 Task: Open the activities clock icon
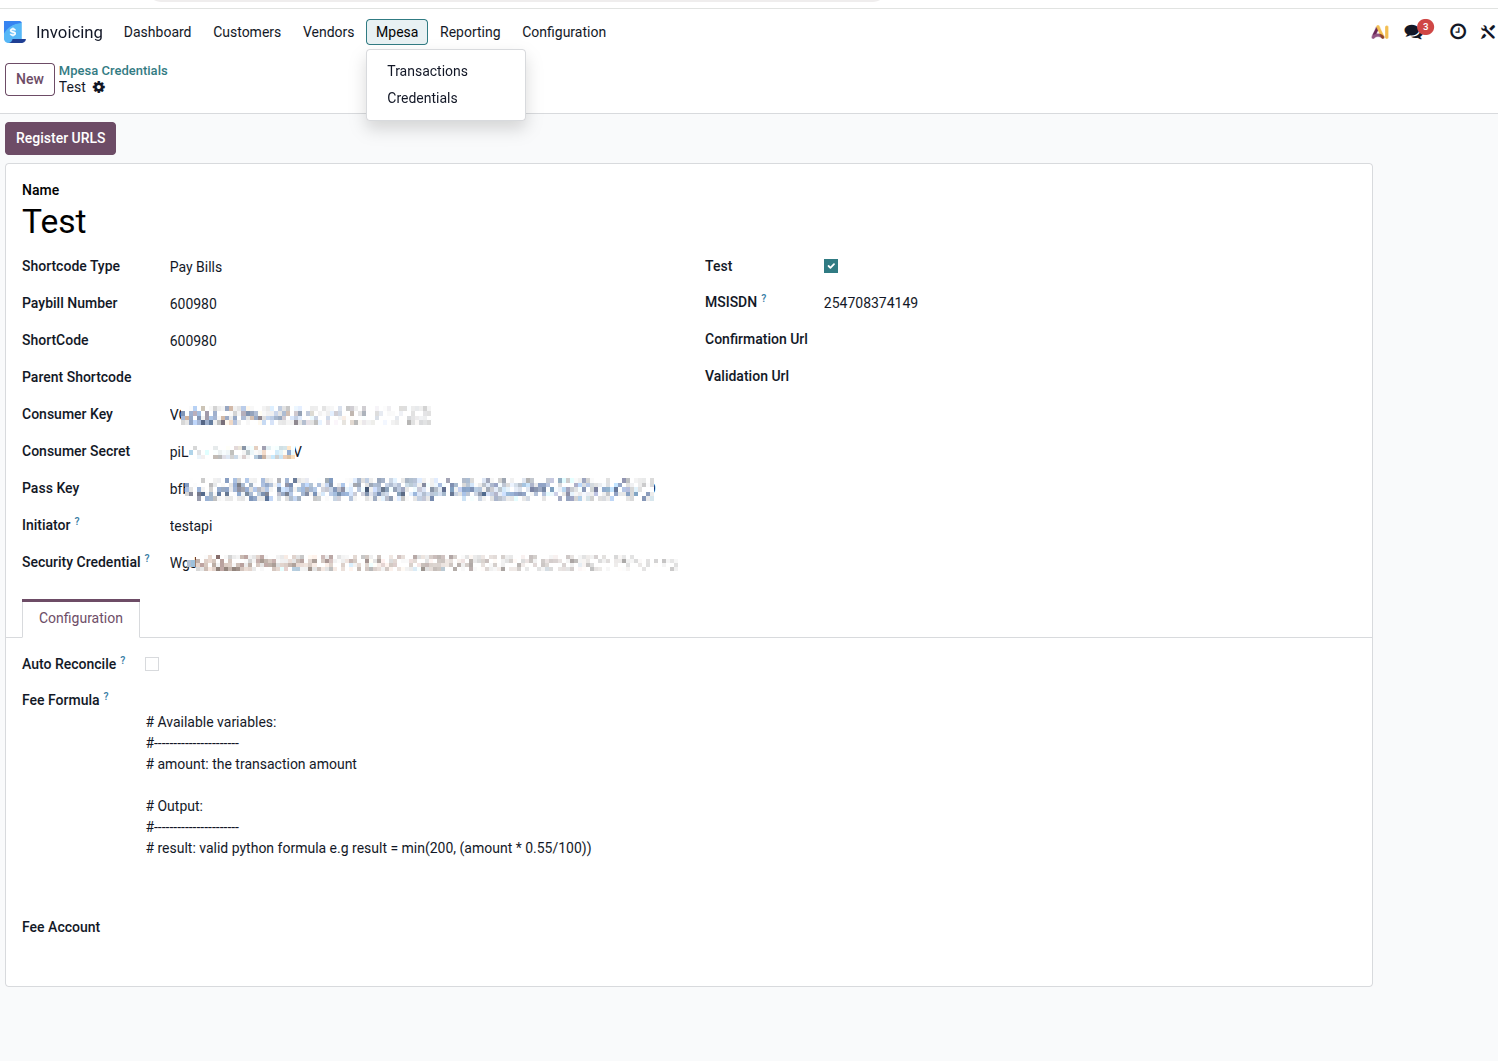(x=1458, y=32)
